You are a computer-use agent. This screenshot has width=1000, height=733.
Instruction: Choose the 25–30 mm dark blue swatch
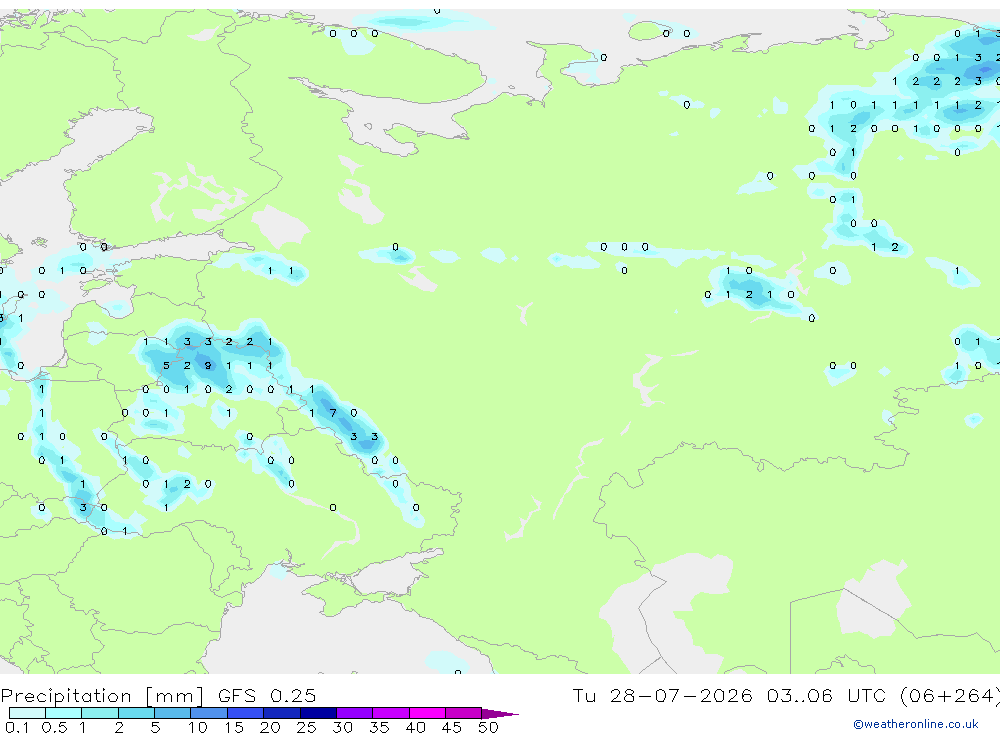318,713
